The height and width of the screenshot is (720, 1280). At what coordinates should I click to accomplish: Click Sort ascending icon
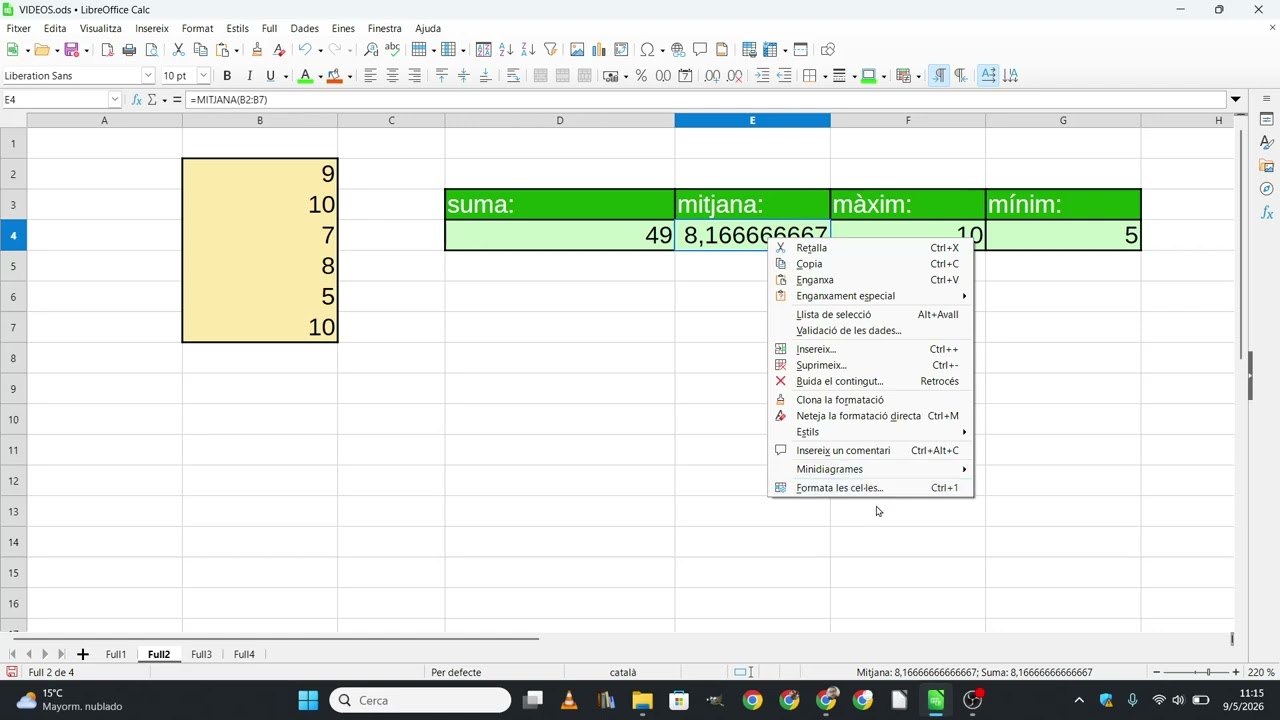[506, 49]
